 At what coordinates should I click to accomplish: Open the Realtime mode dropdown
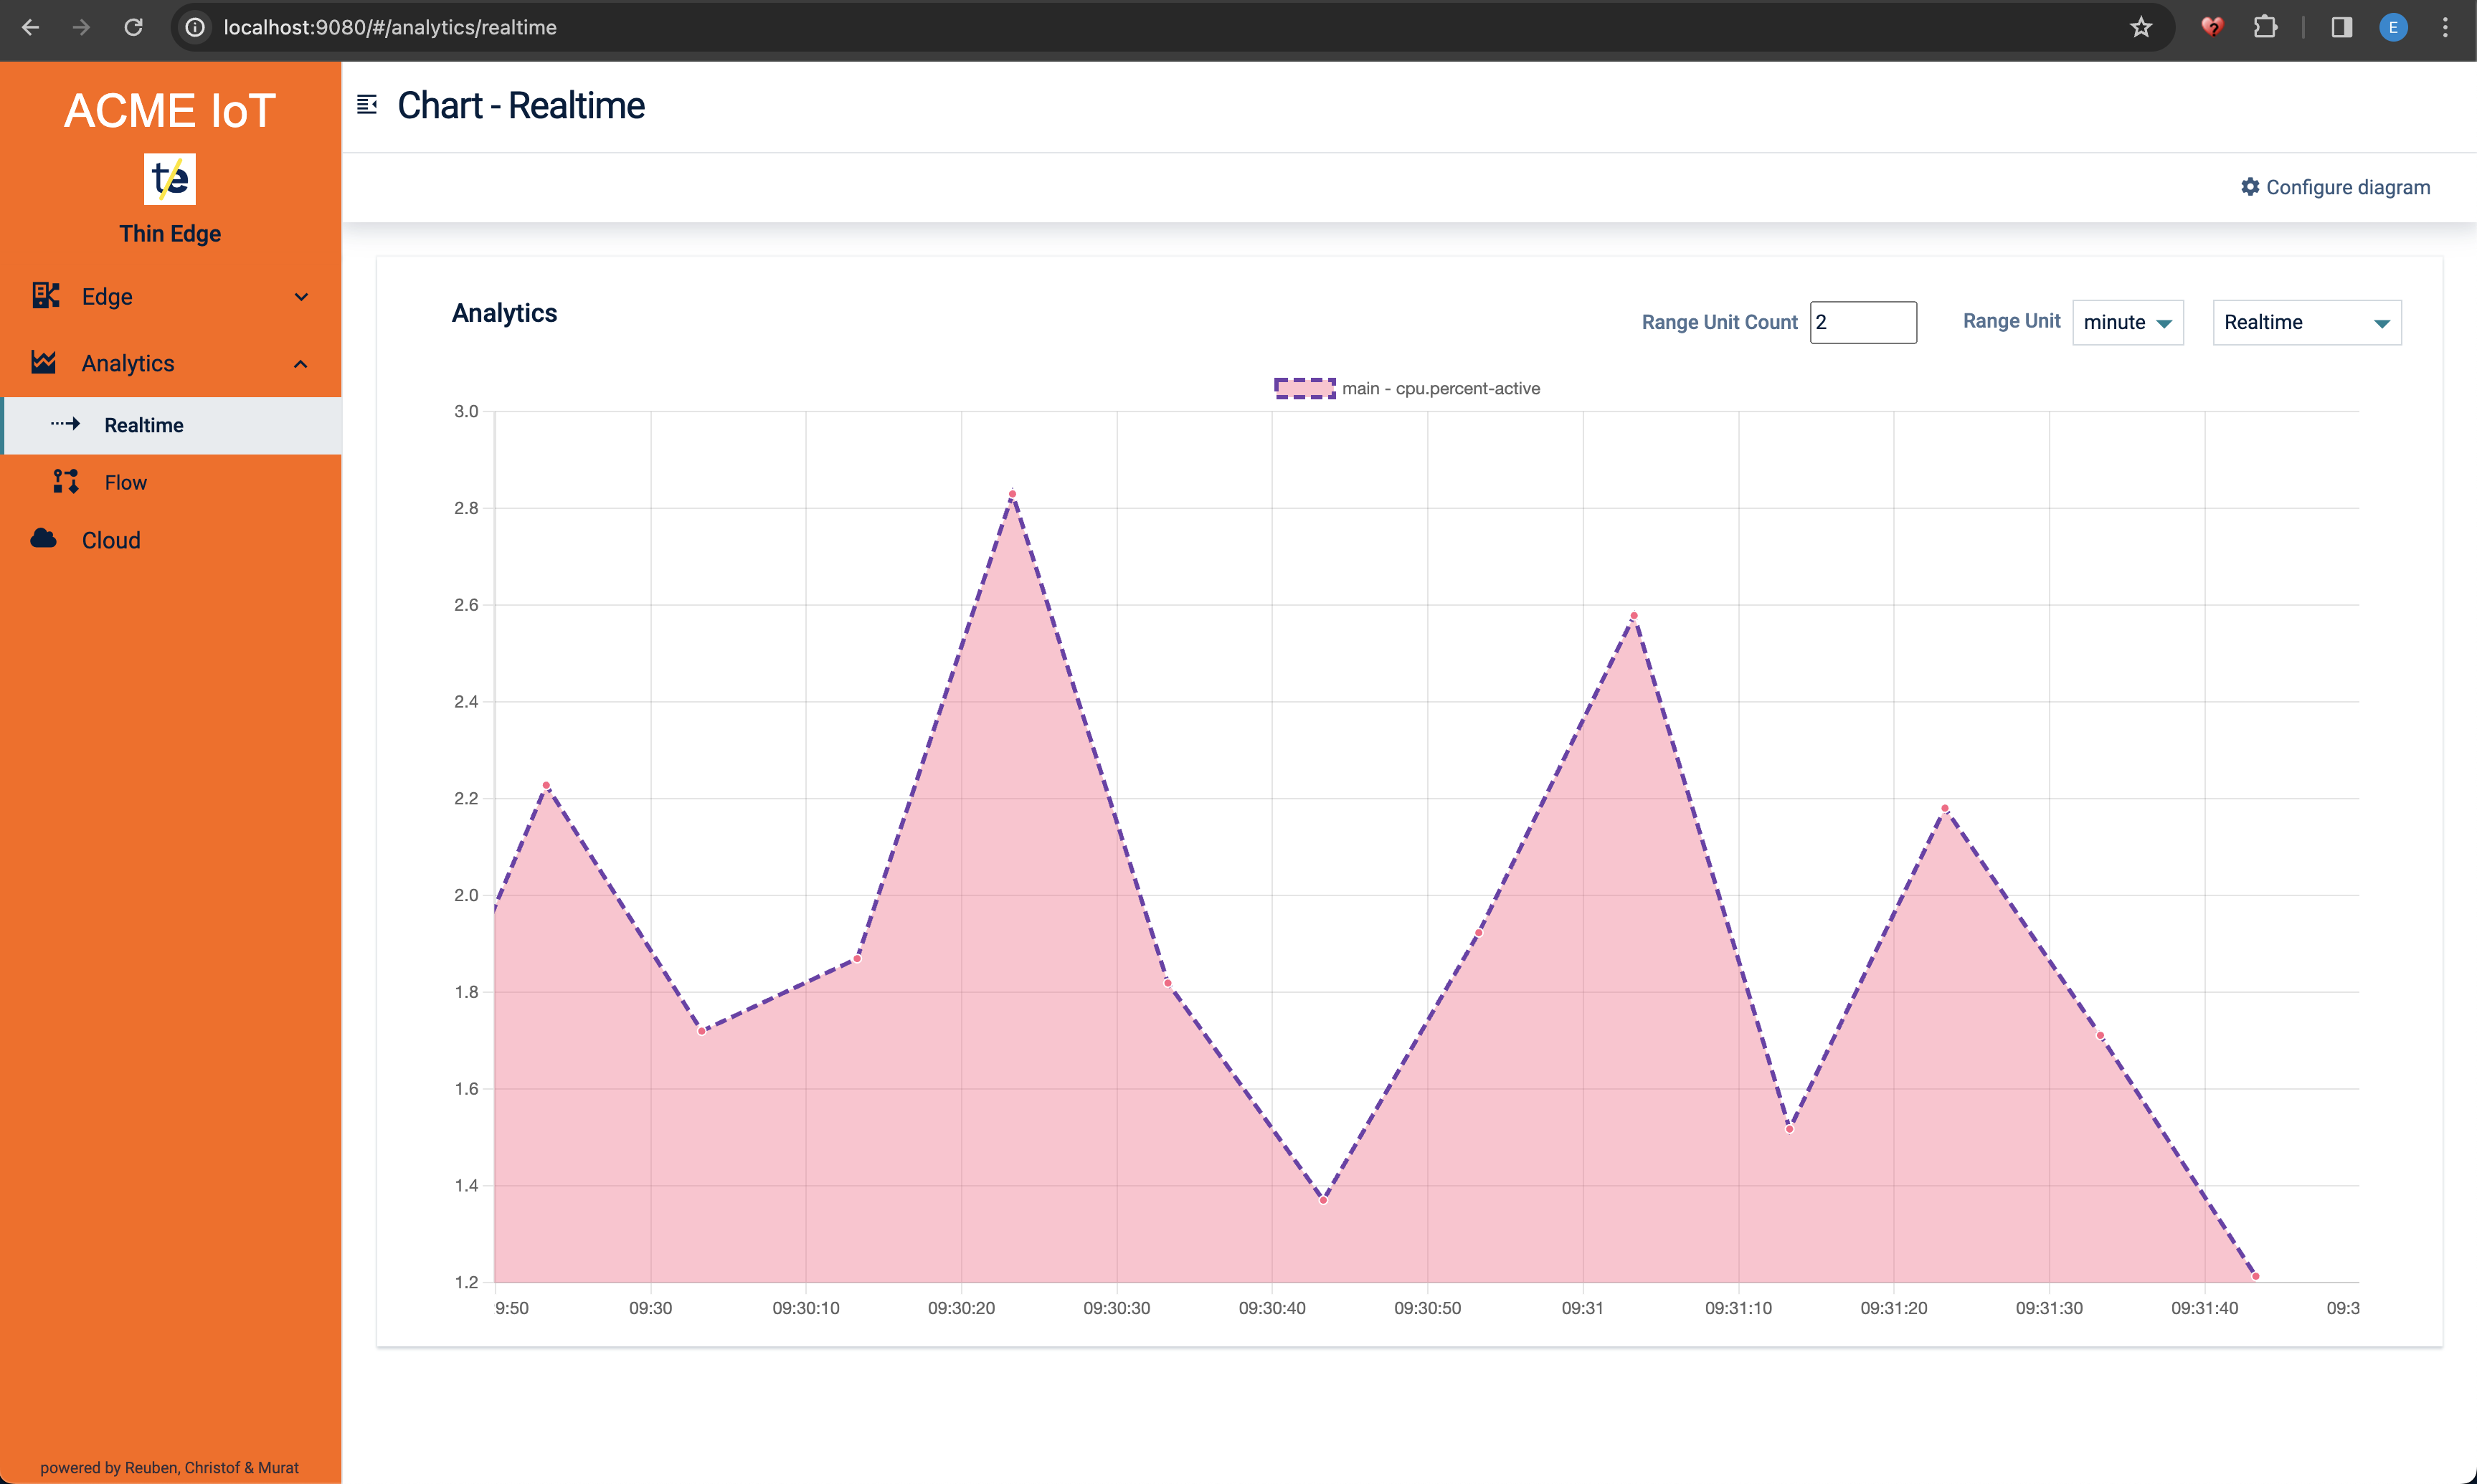(2306, 323)
